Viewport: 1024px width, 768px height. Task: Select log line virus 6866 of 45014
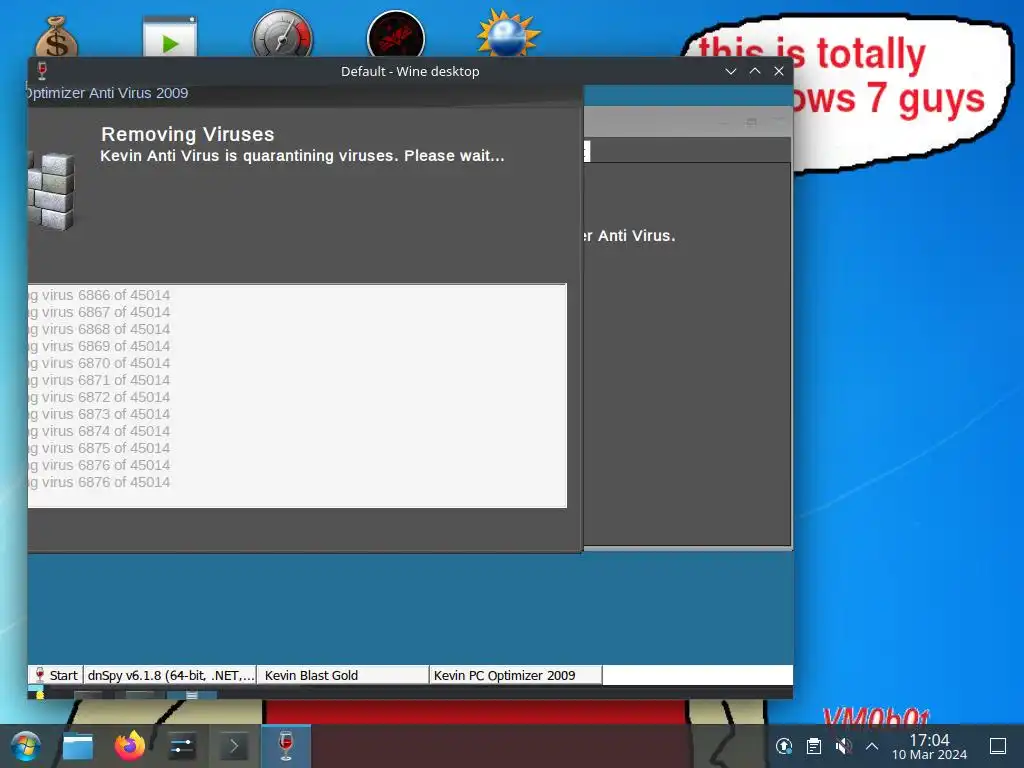pos(99,295)
